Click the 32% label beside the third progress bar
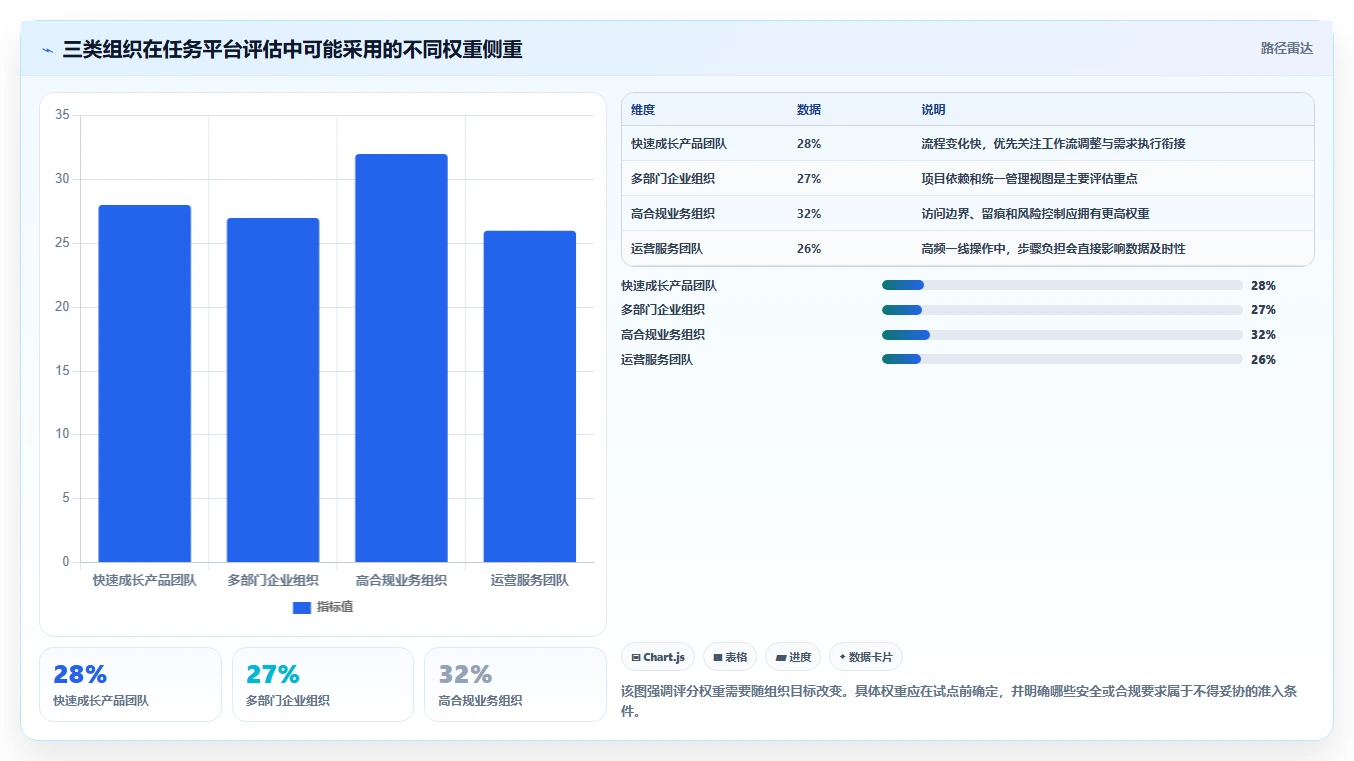 point(1263,335)
